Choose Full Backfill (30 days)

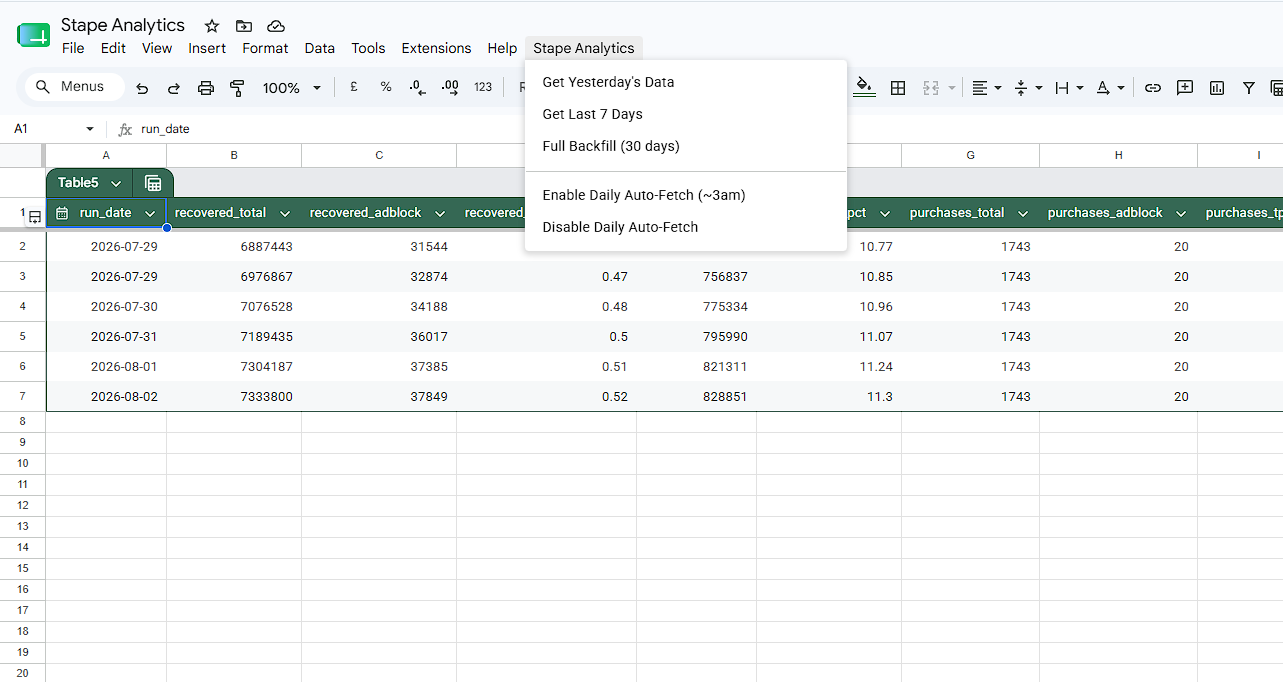coord(686,146)
